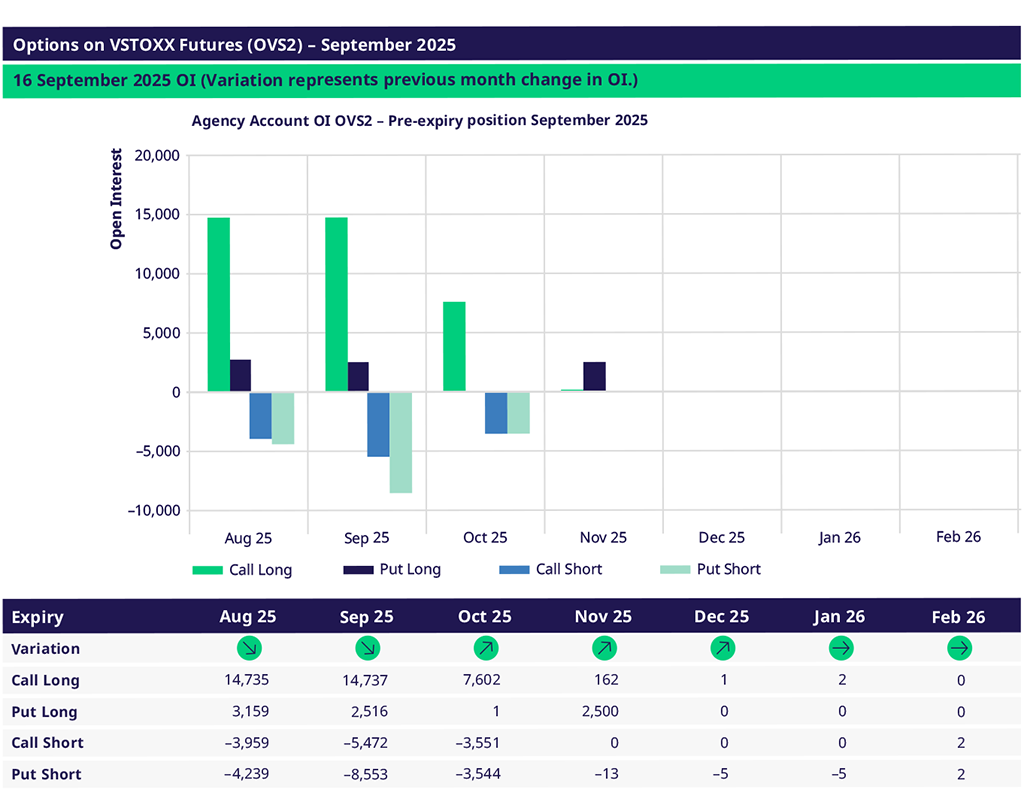
Task: Select the Nov 25 Put Long bar
Action: pos(594,376)
